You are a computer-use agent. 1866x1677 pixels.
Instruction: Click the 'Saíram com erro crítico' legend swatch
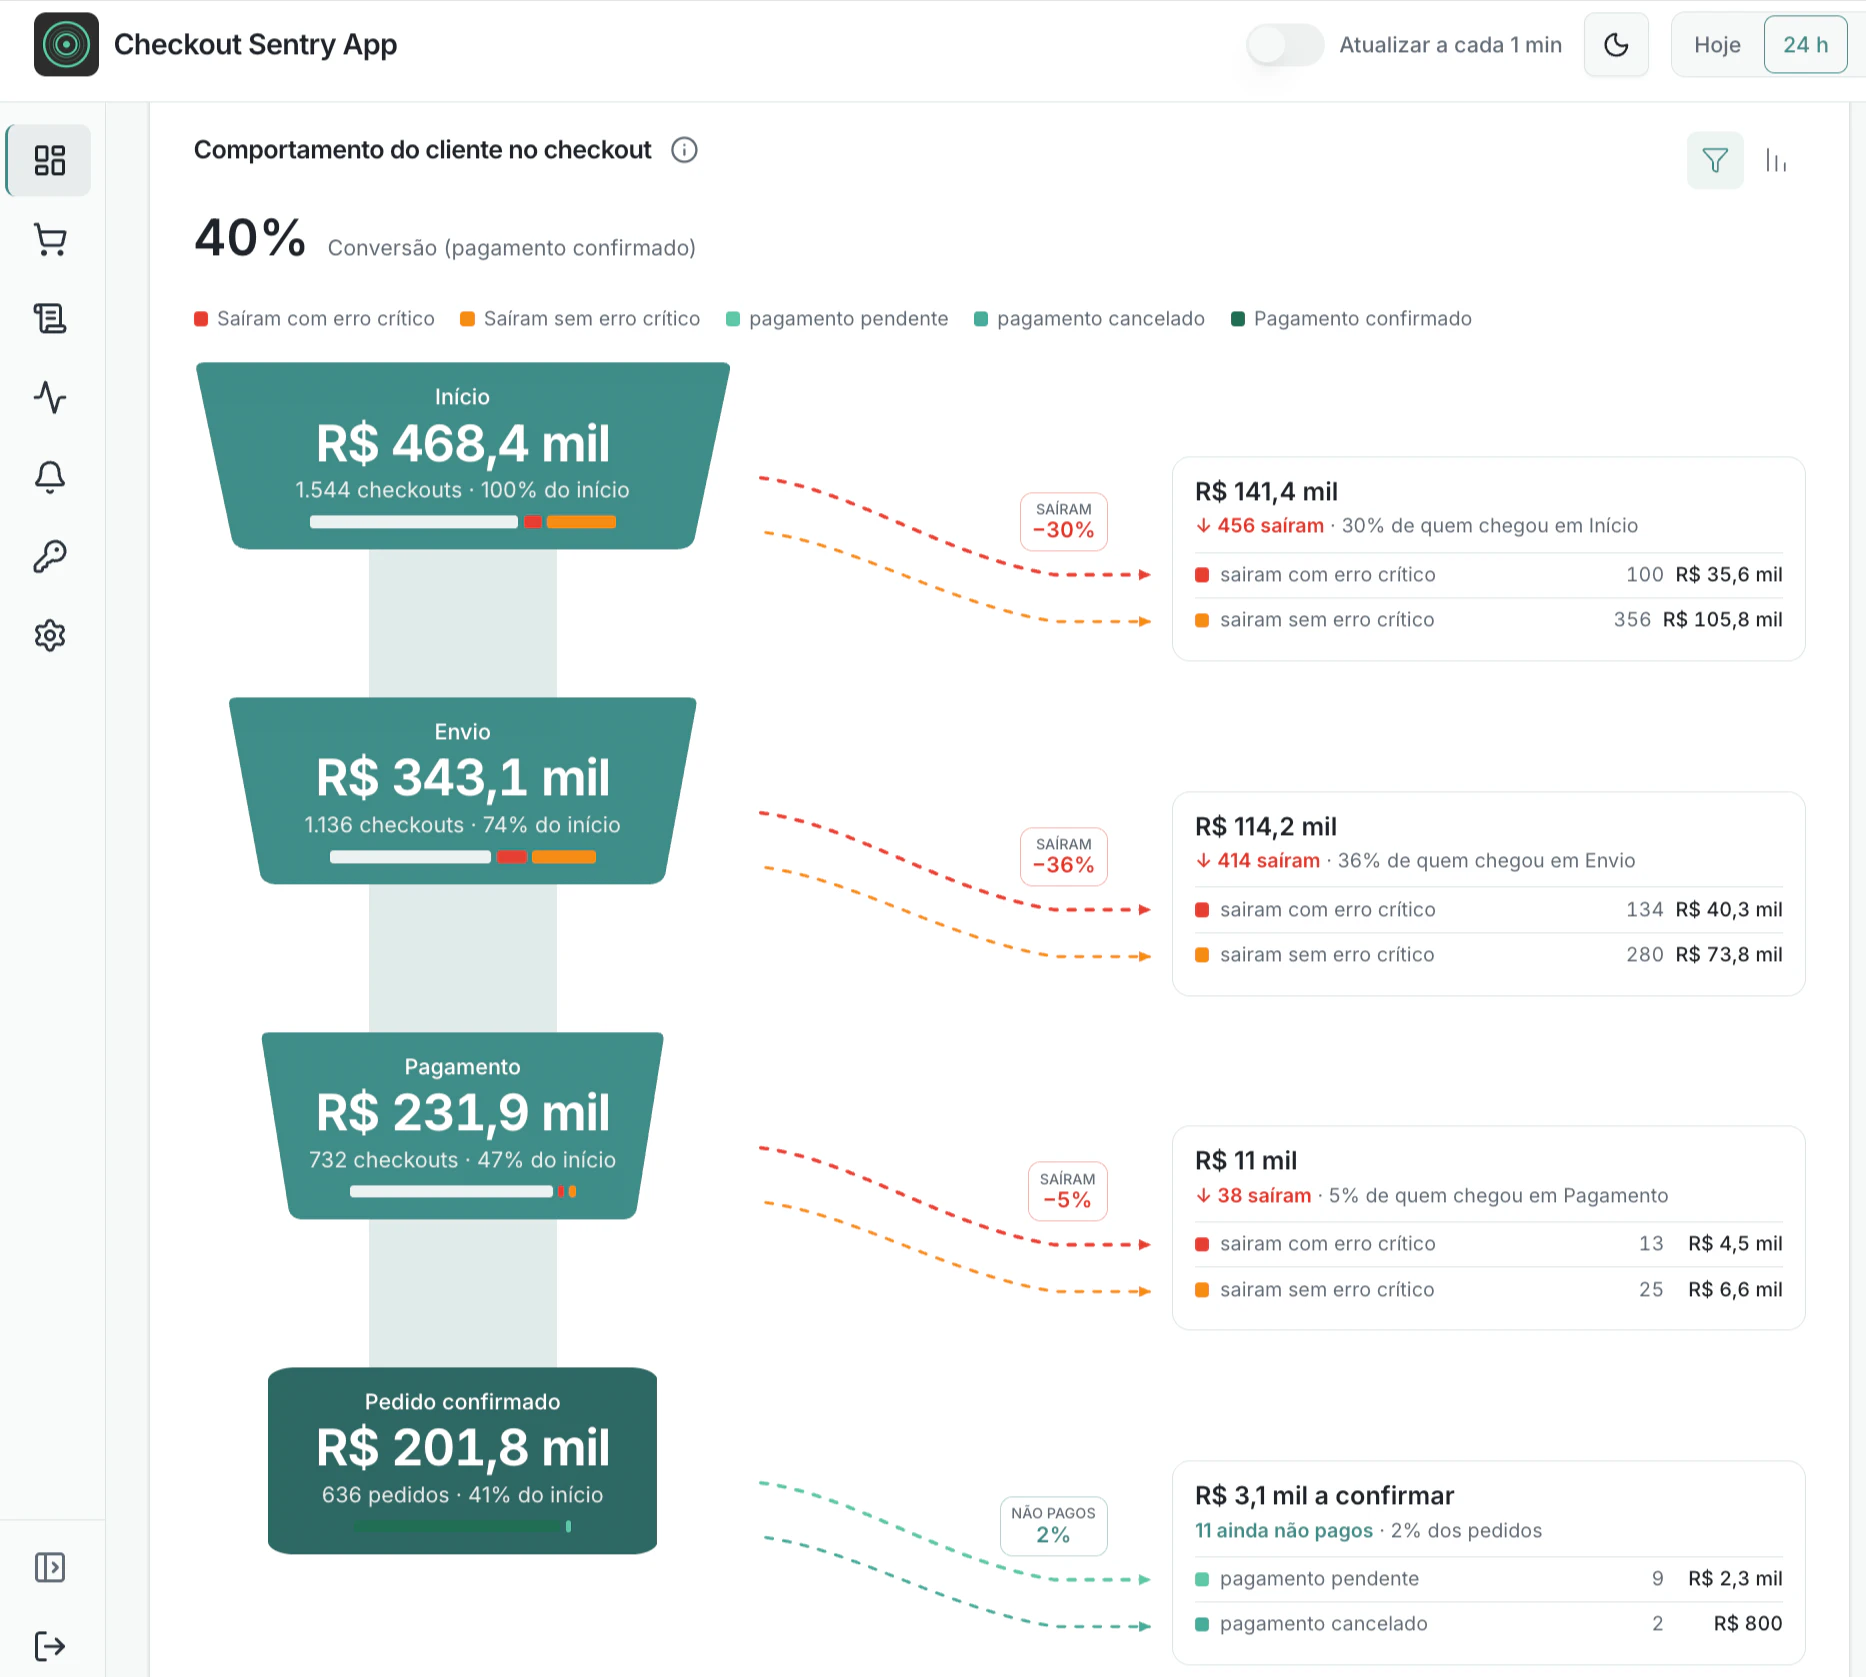(x=201, y=319)
